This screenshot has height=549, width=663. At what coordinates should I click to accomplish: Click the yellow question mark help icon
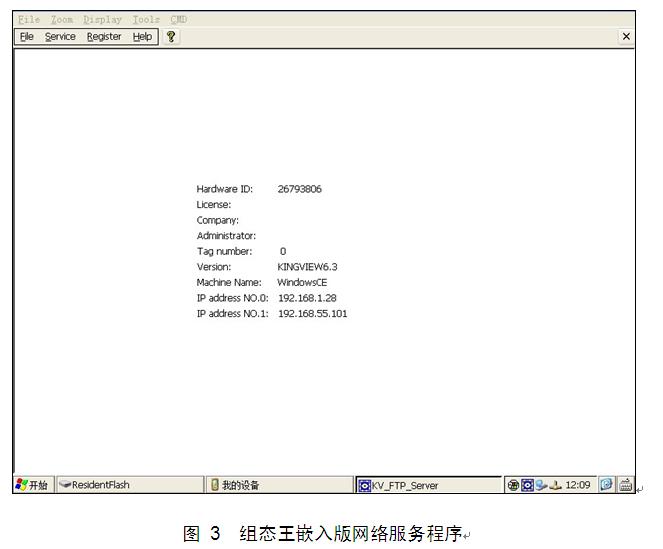[171, 37]
